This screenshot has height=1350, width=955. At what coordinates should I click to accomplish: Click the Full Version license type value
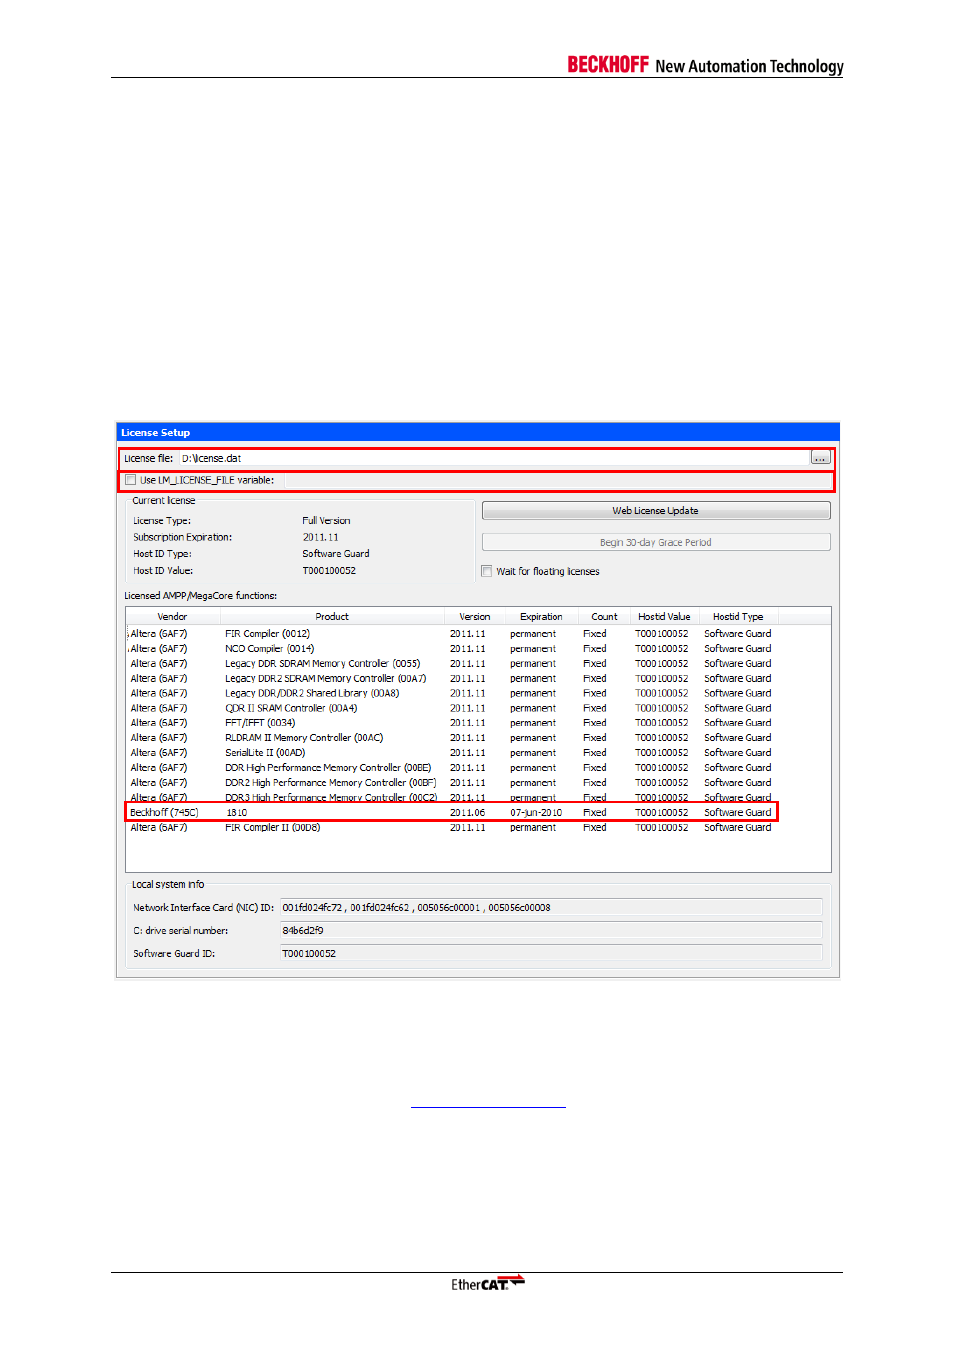click(x=326, y=521)
